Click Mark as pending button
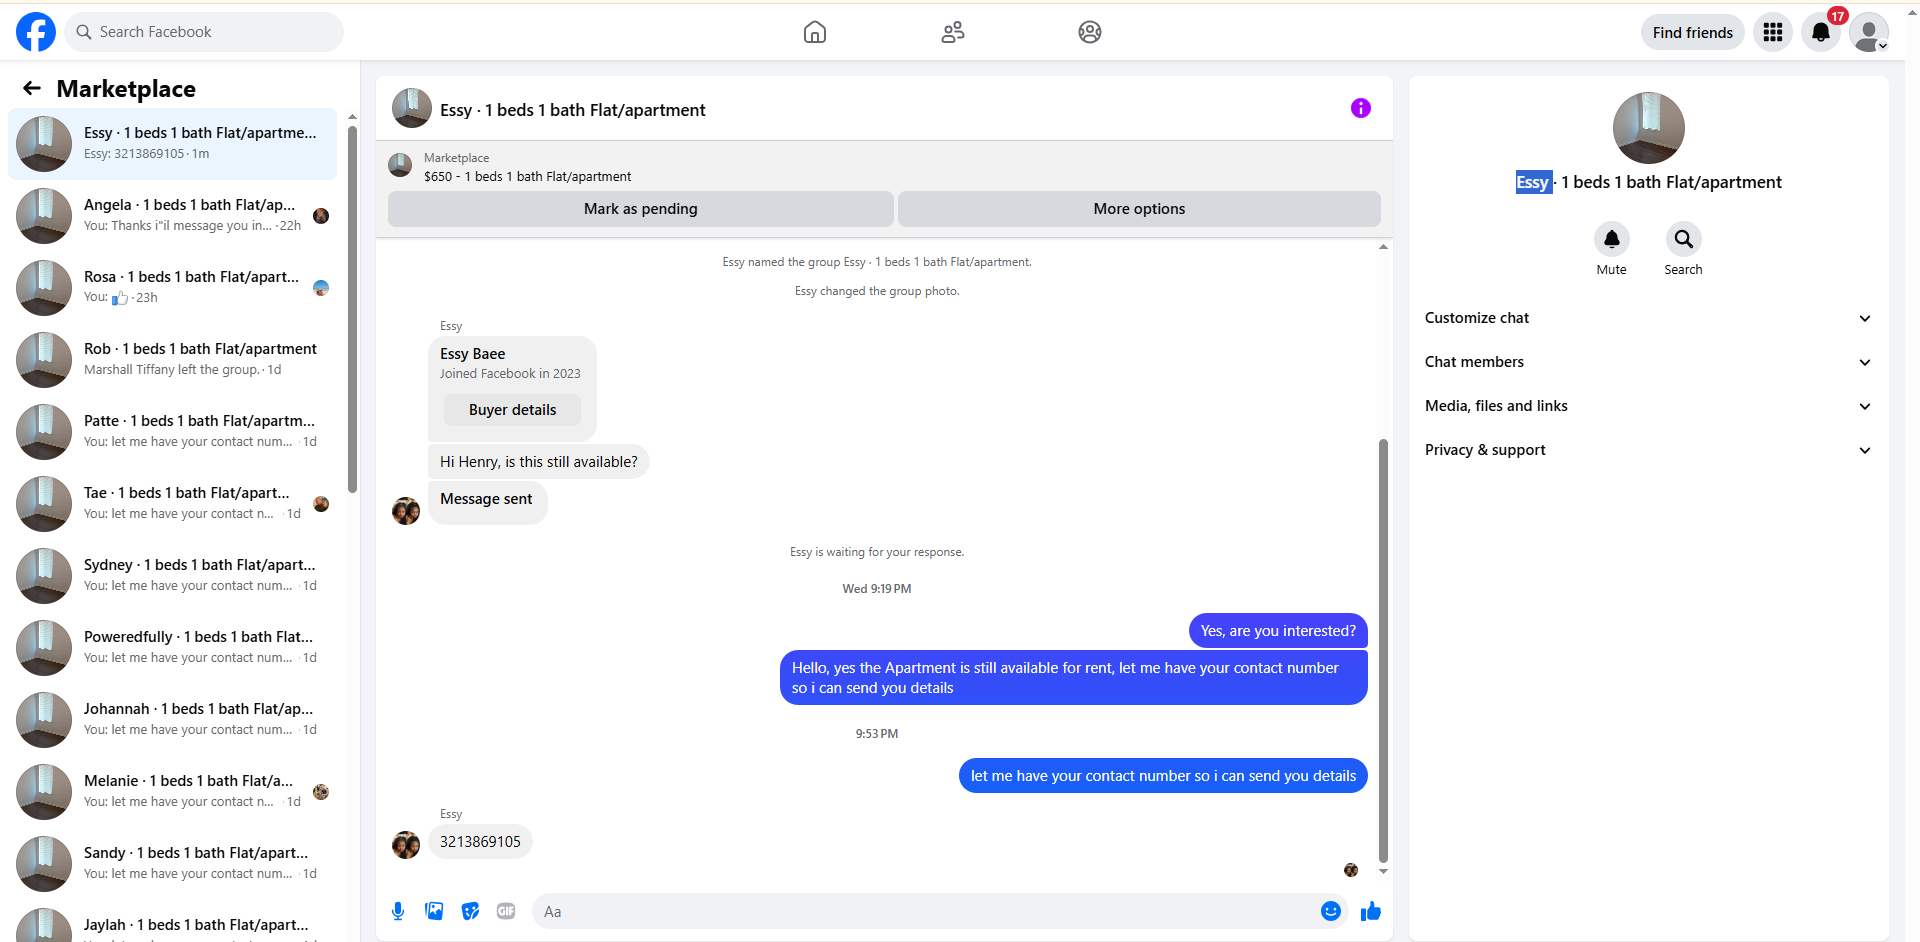1920x942 pixels. click(x=641, y=209)
